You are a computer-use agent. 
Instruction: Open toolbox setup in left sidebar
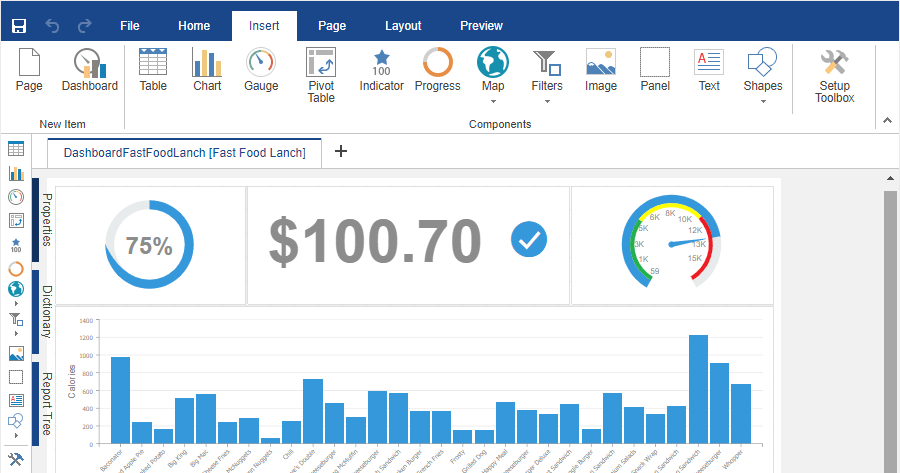click(16, 459)
